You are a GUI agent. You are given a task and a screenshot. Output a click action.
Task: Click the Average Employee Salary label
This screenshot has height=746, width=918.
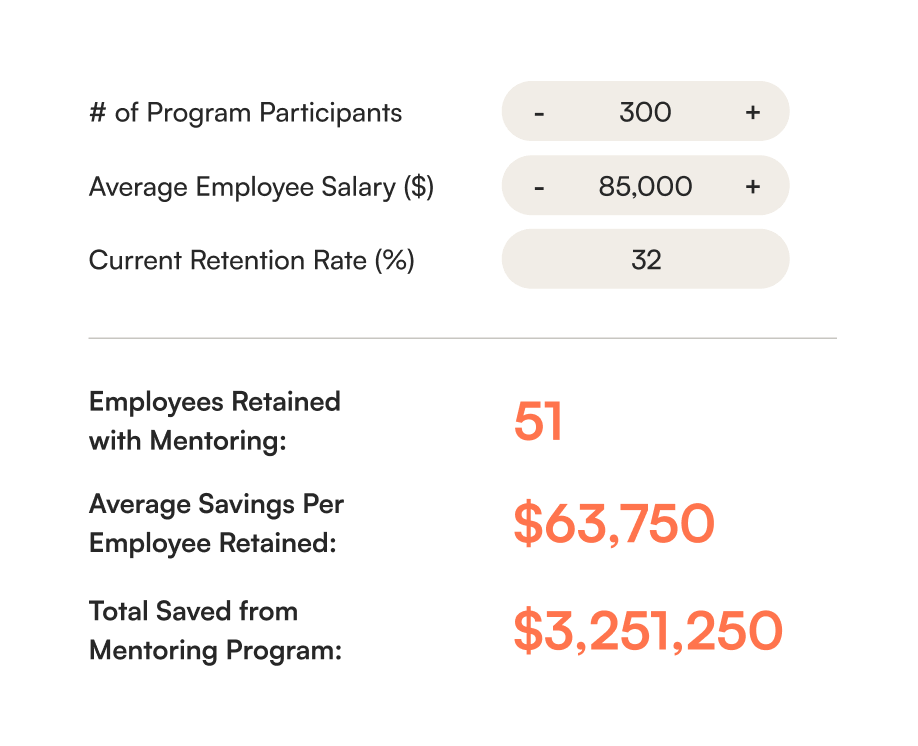pyautogui.click(x=261, y=187)
